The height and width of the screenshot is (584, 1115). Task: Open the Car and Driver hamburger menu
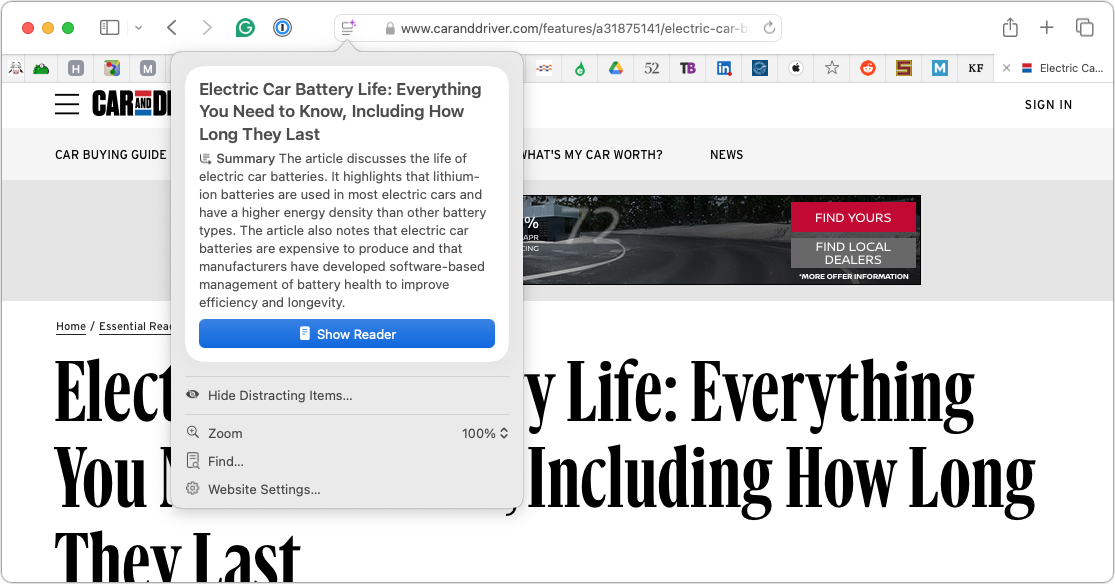click(x=67, y=105)
